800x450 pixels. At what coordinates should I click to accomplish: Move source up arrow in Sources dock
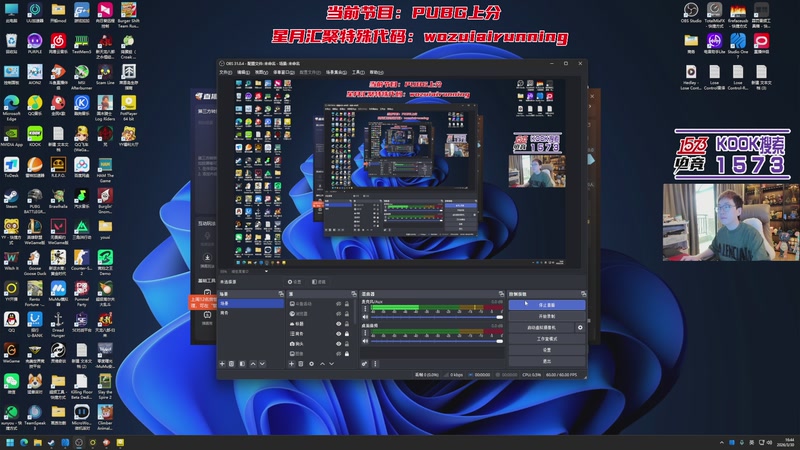[x=322, y=364]
